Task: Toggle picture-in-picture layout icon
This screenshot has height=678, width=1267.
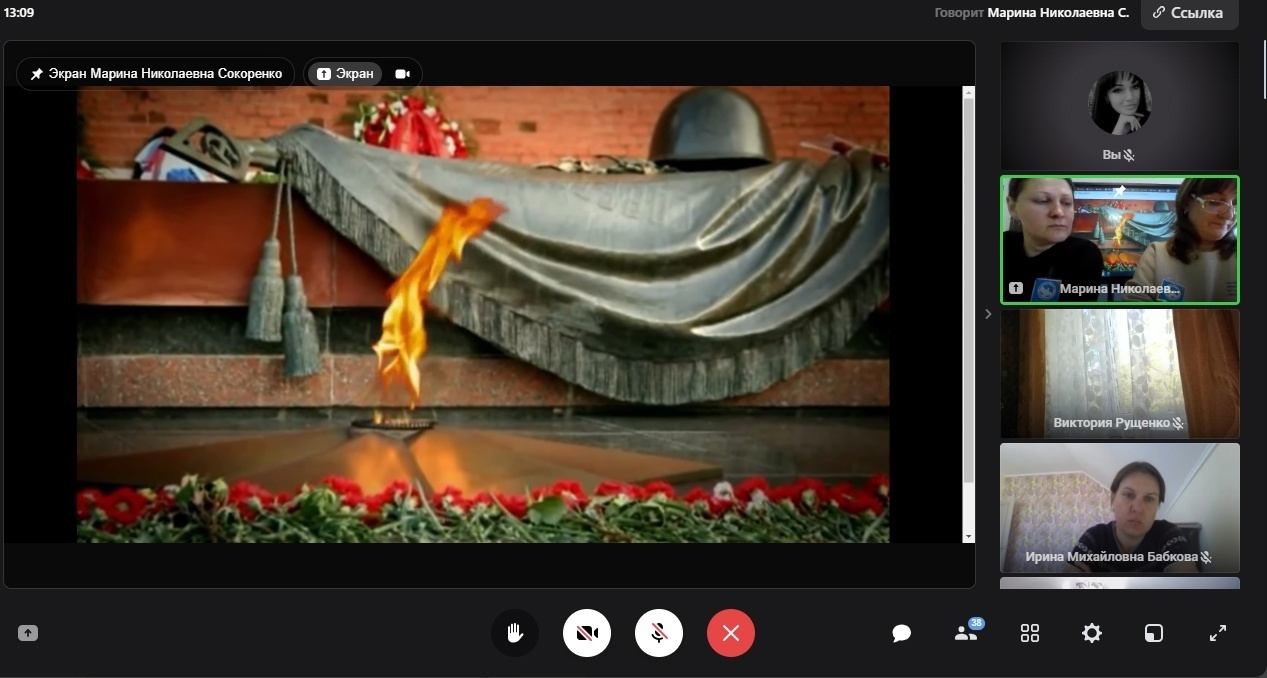Action: [1154, 633]
